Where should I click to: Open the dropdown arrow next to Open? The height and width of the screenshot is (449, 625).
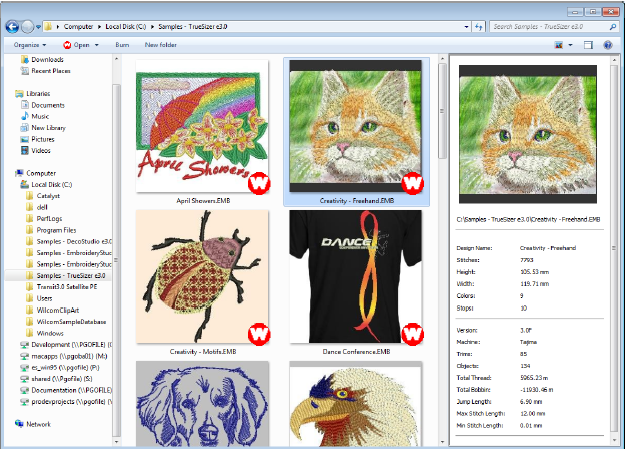(98, 45)
